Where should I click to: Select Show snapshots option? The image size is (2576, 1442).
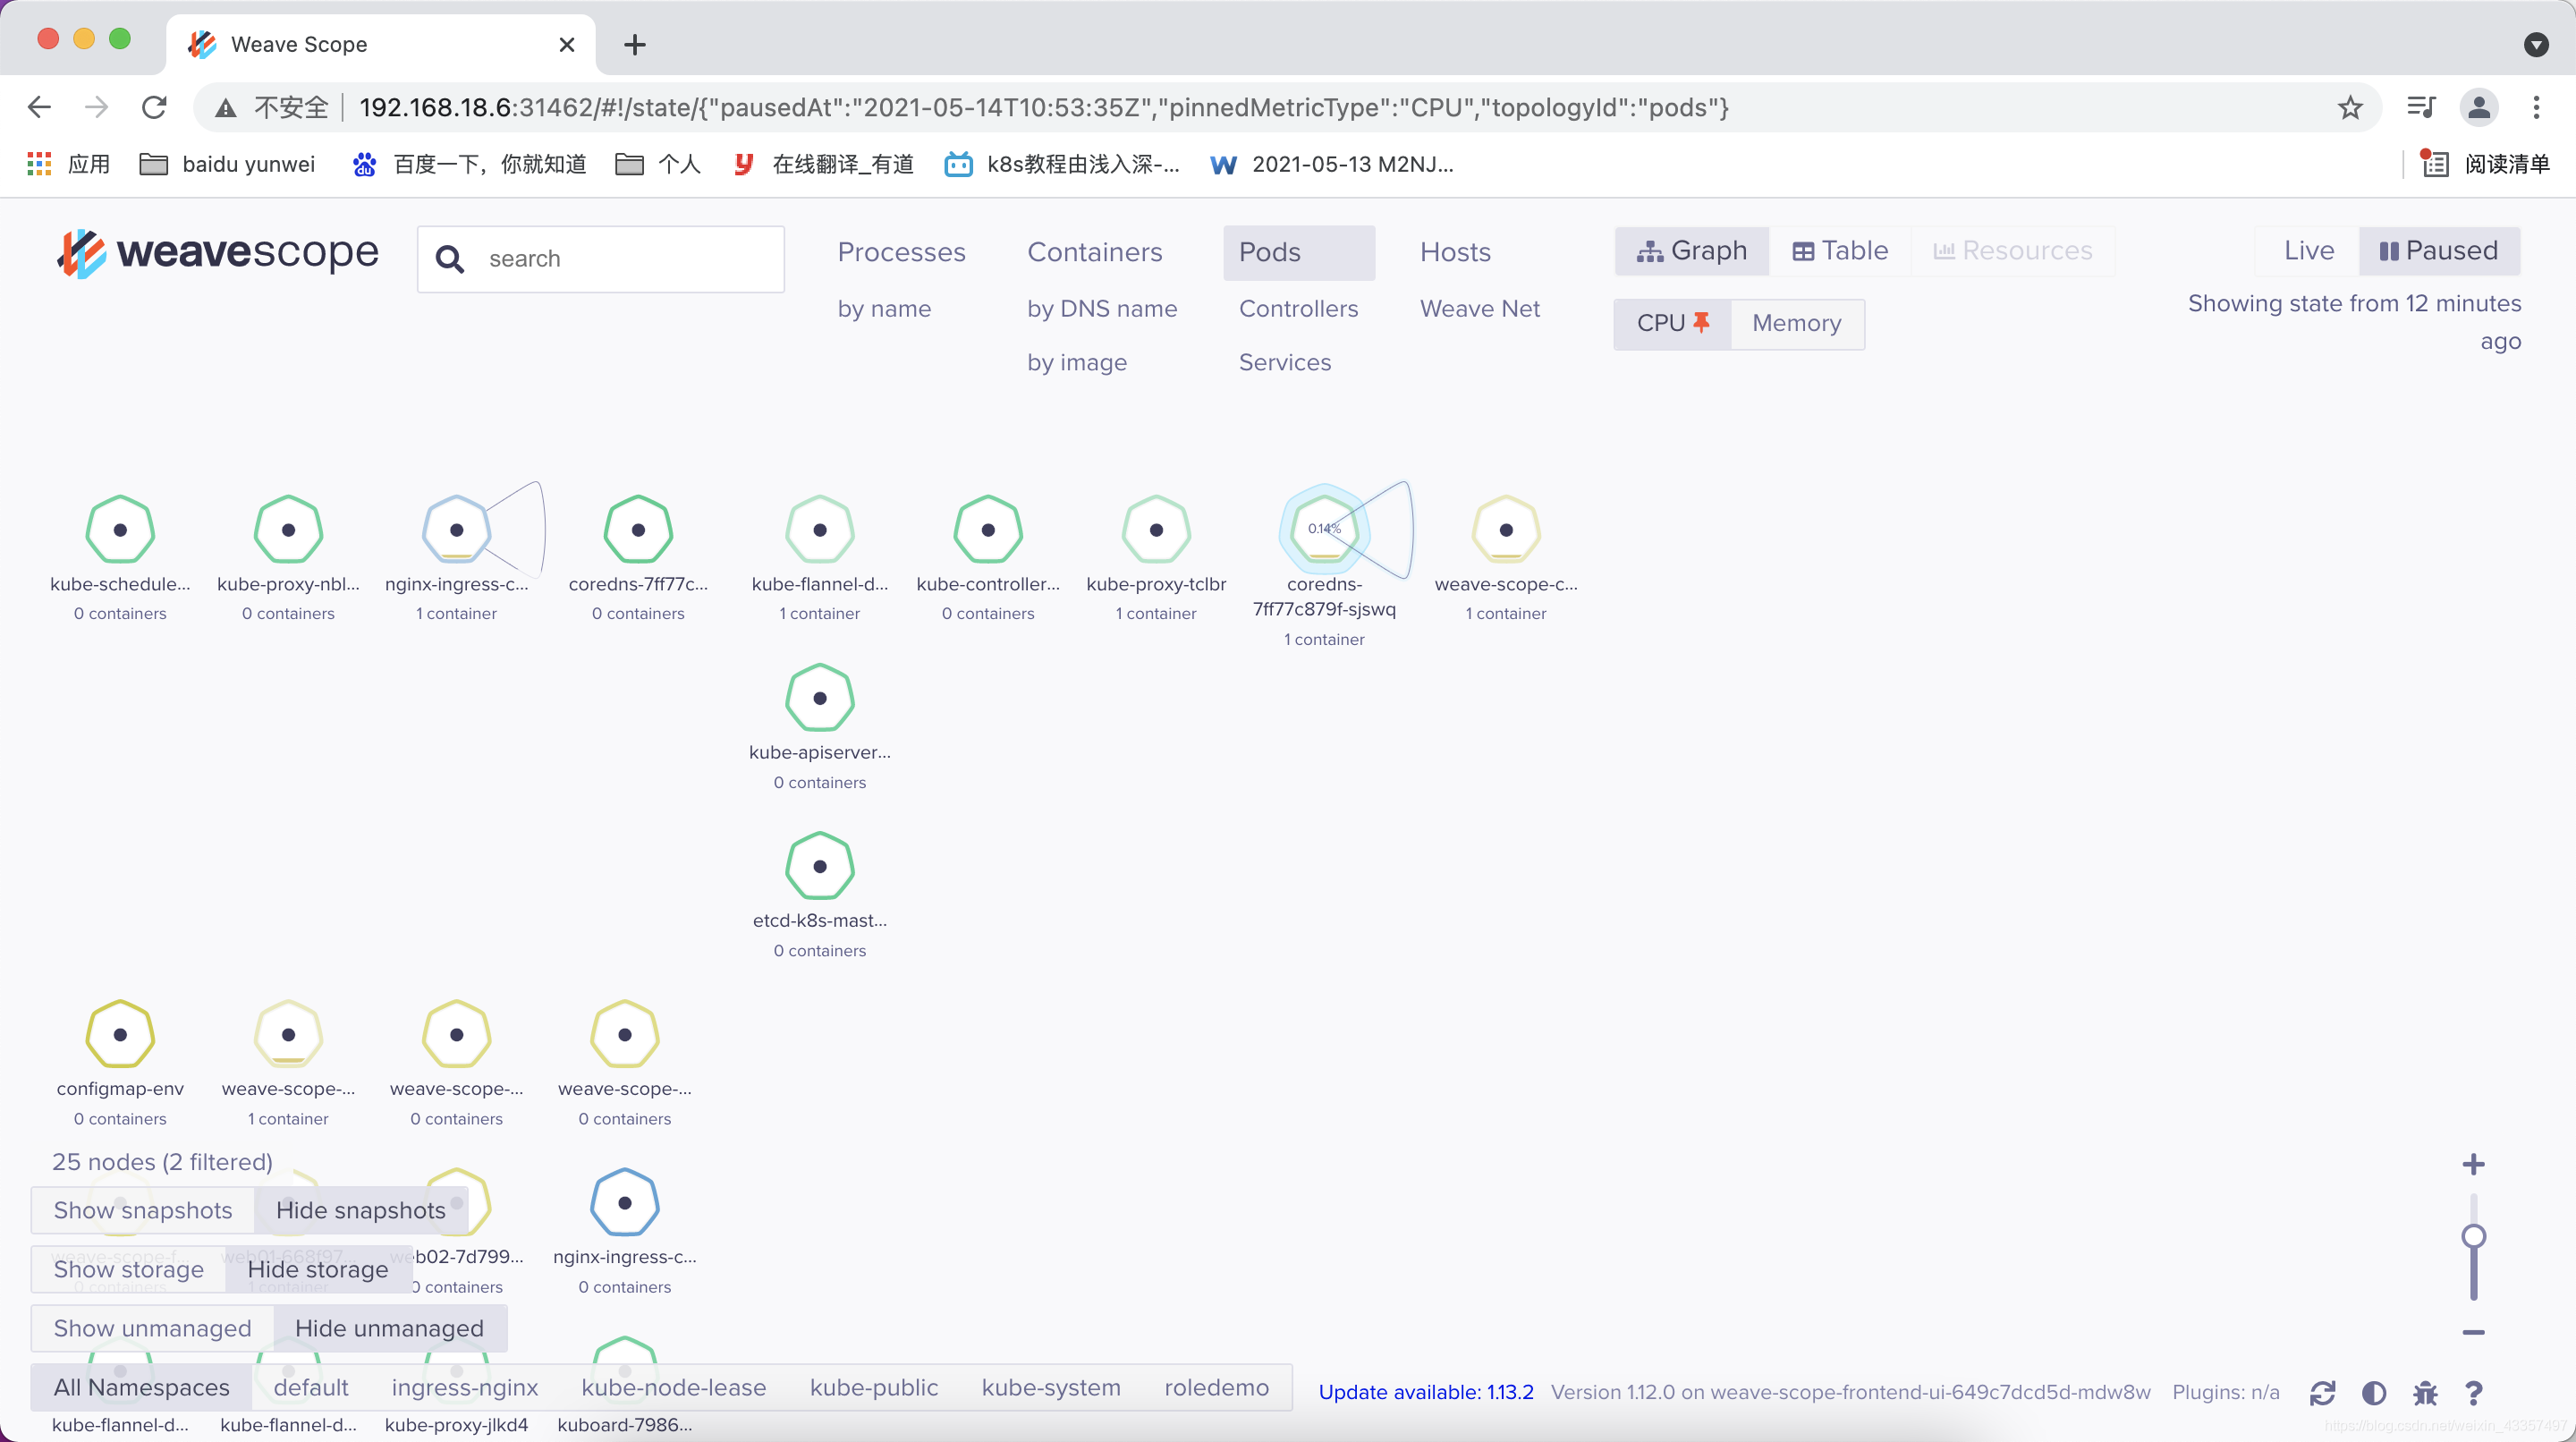143,1210
